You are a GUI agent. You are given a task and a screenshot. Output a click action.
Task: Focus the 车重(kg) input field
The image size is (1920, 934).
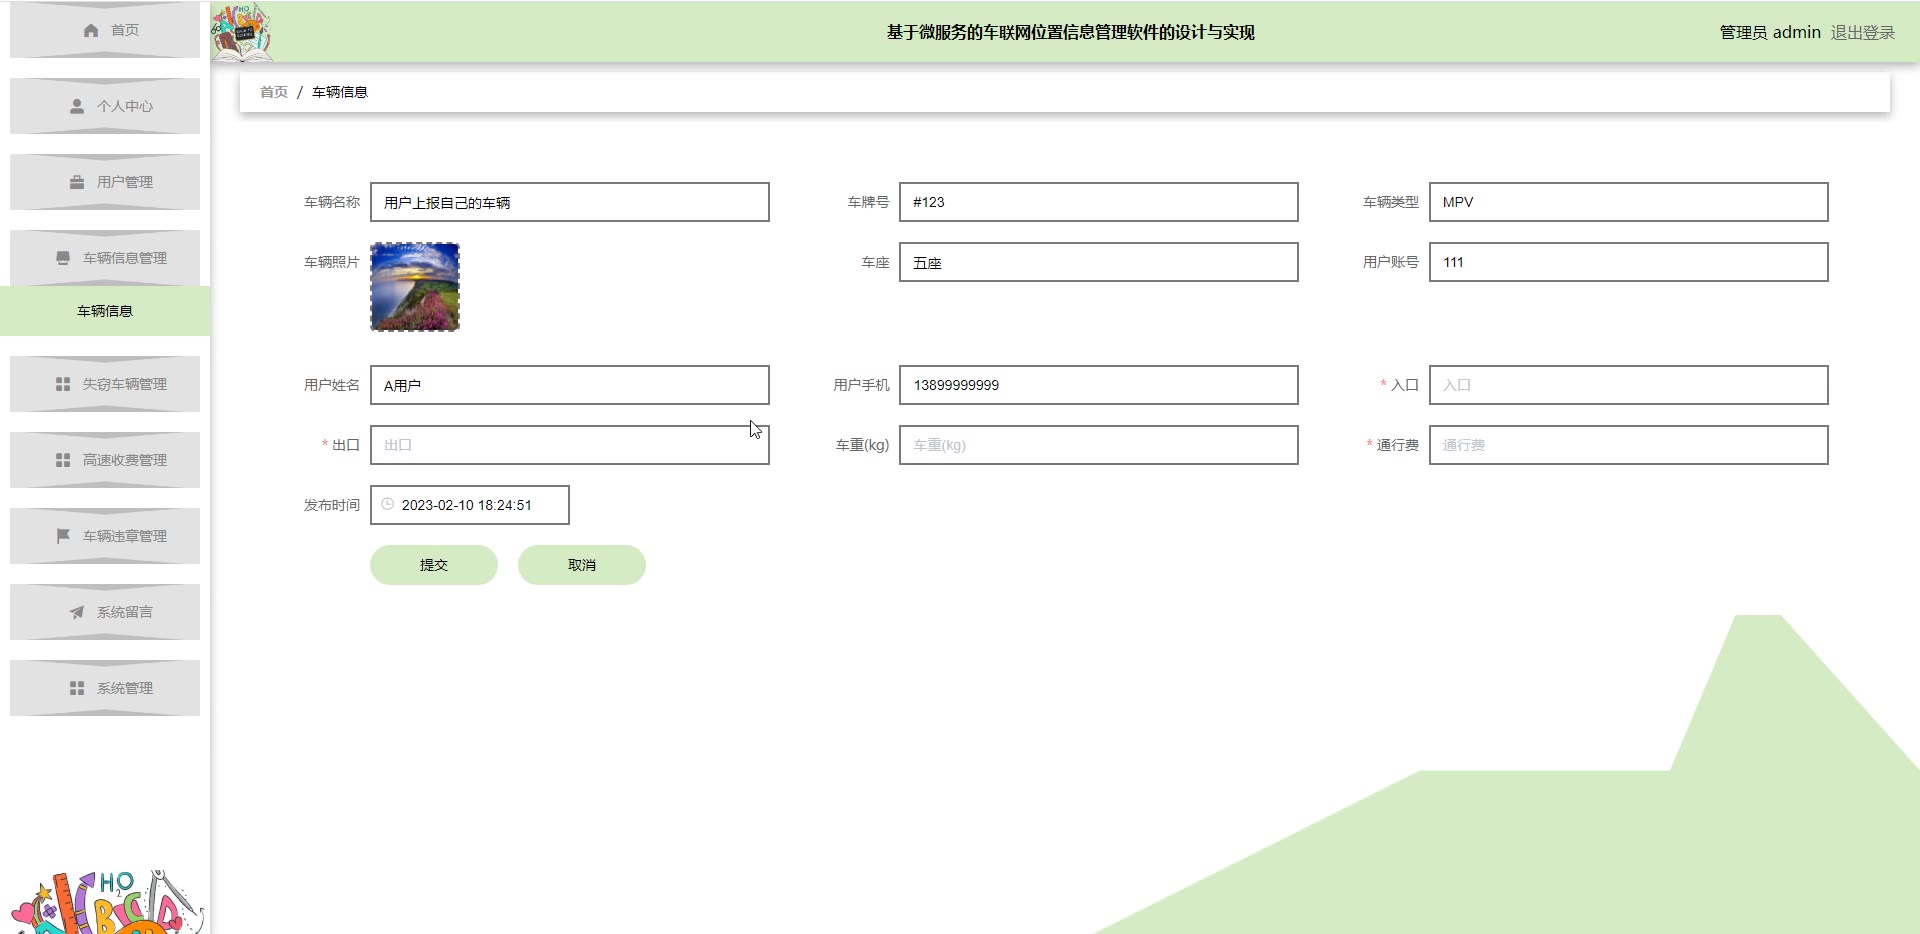coord(1099,445)
